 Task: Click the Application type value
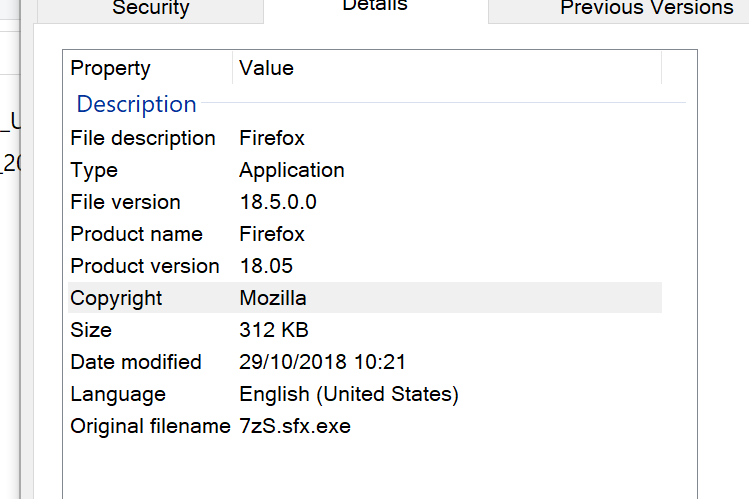292,170
